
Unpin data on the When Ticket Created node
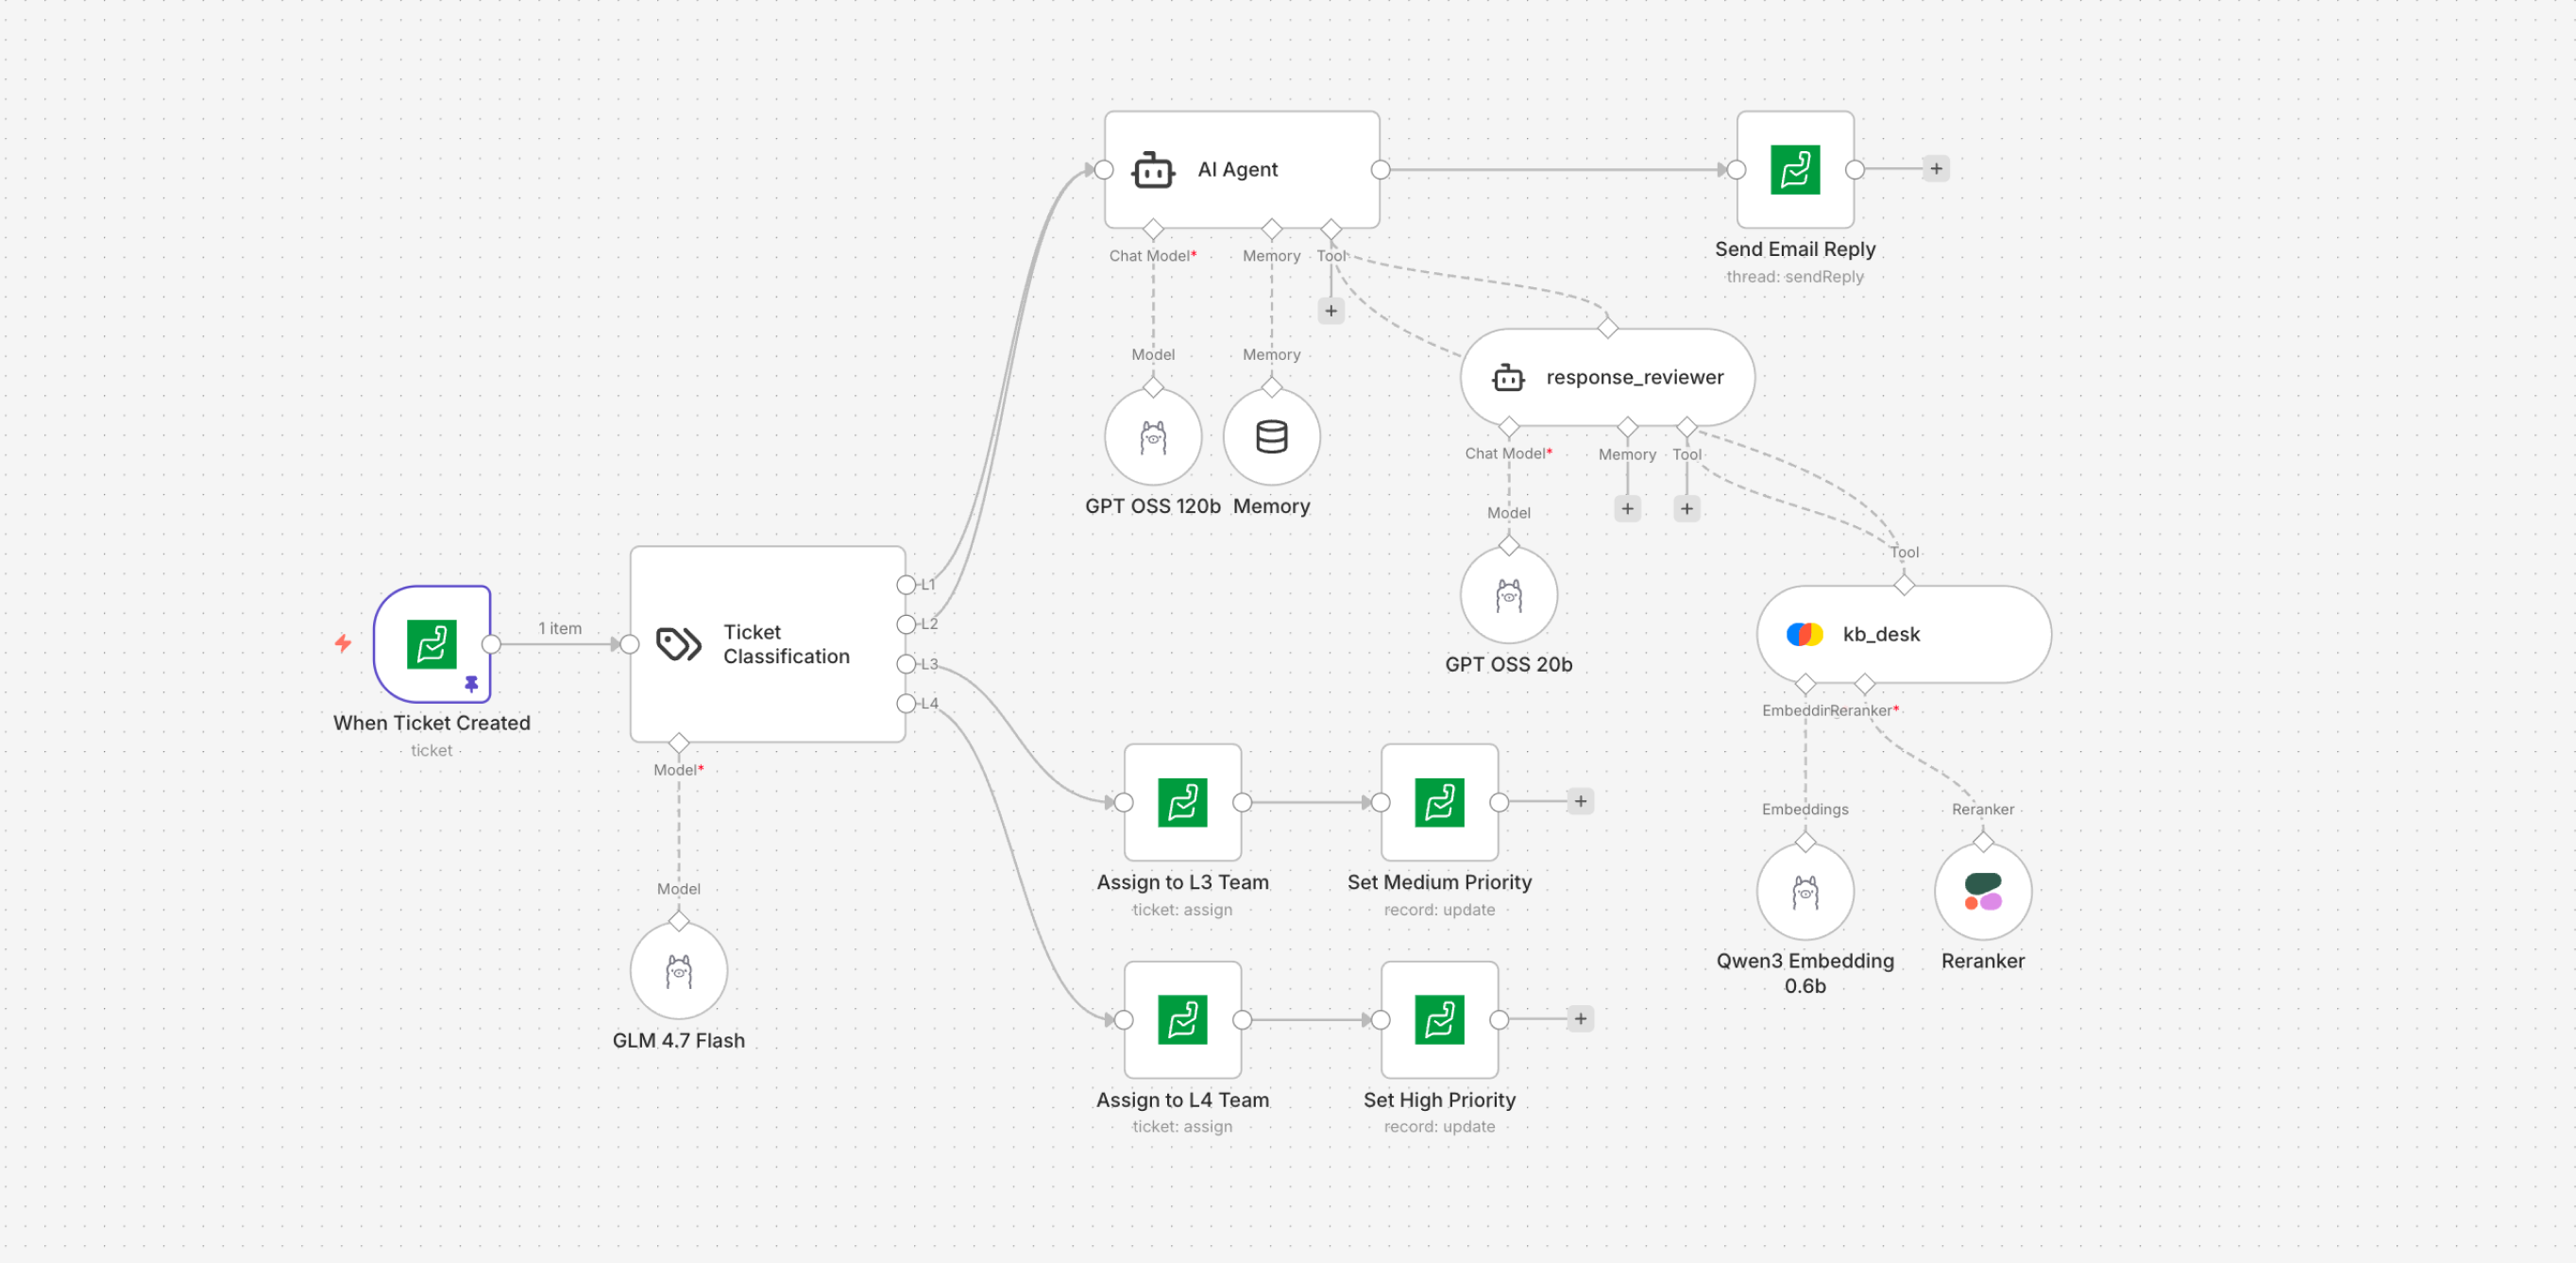(x=470, y=685)
